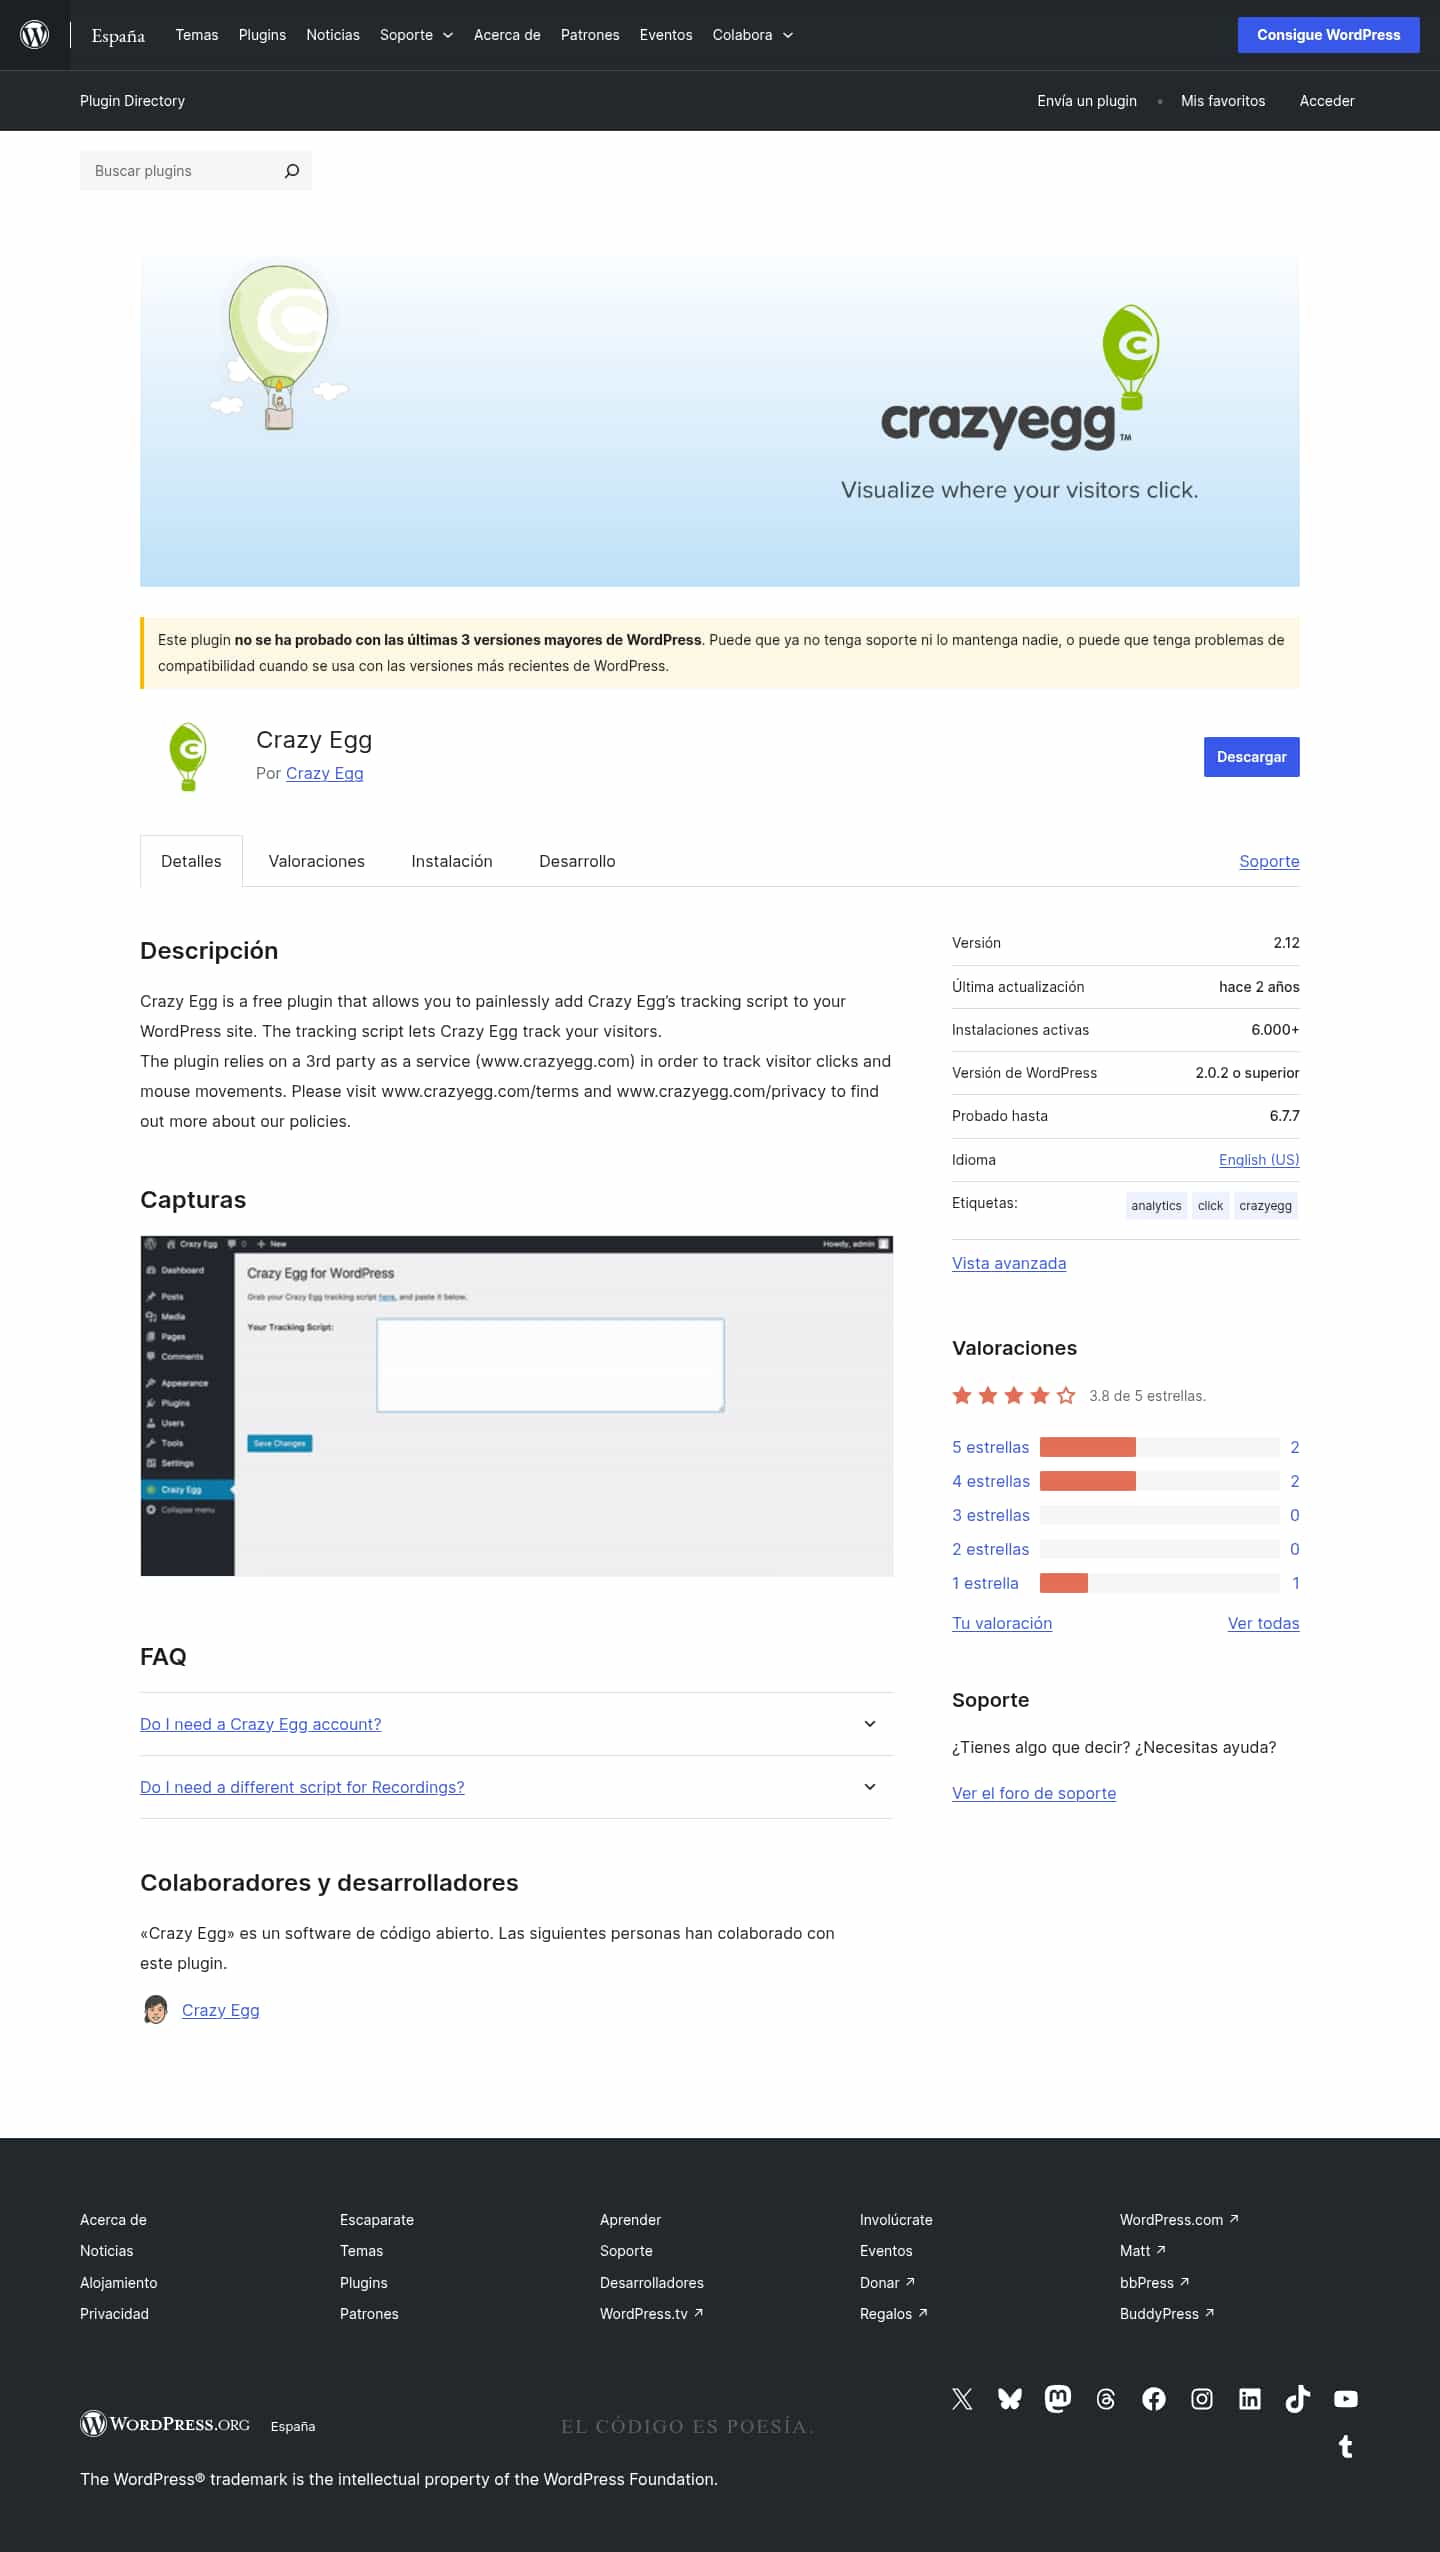
Task: Click the Descargar button
Action: 1251,757
